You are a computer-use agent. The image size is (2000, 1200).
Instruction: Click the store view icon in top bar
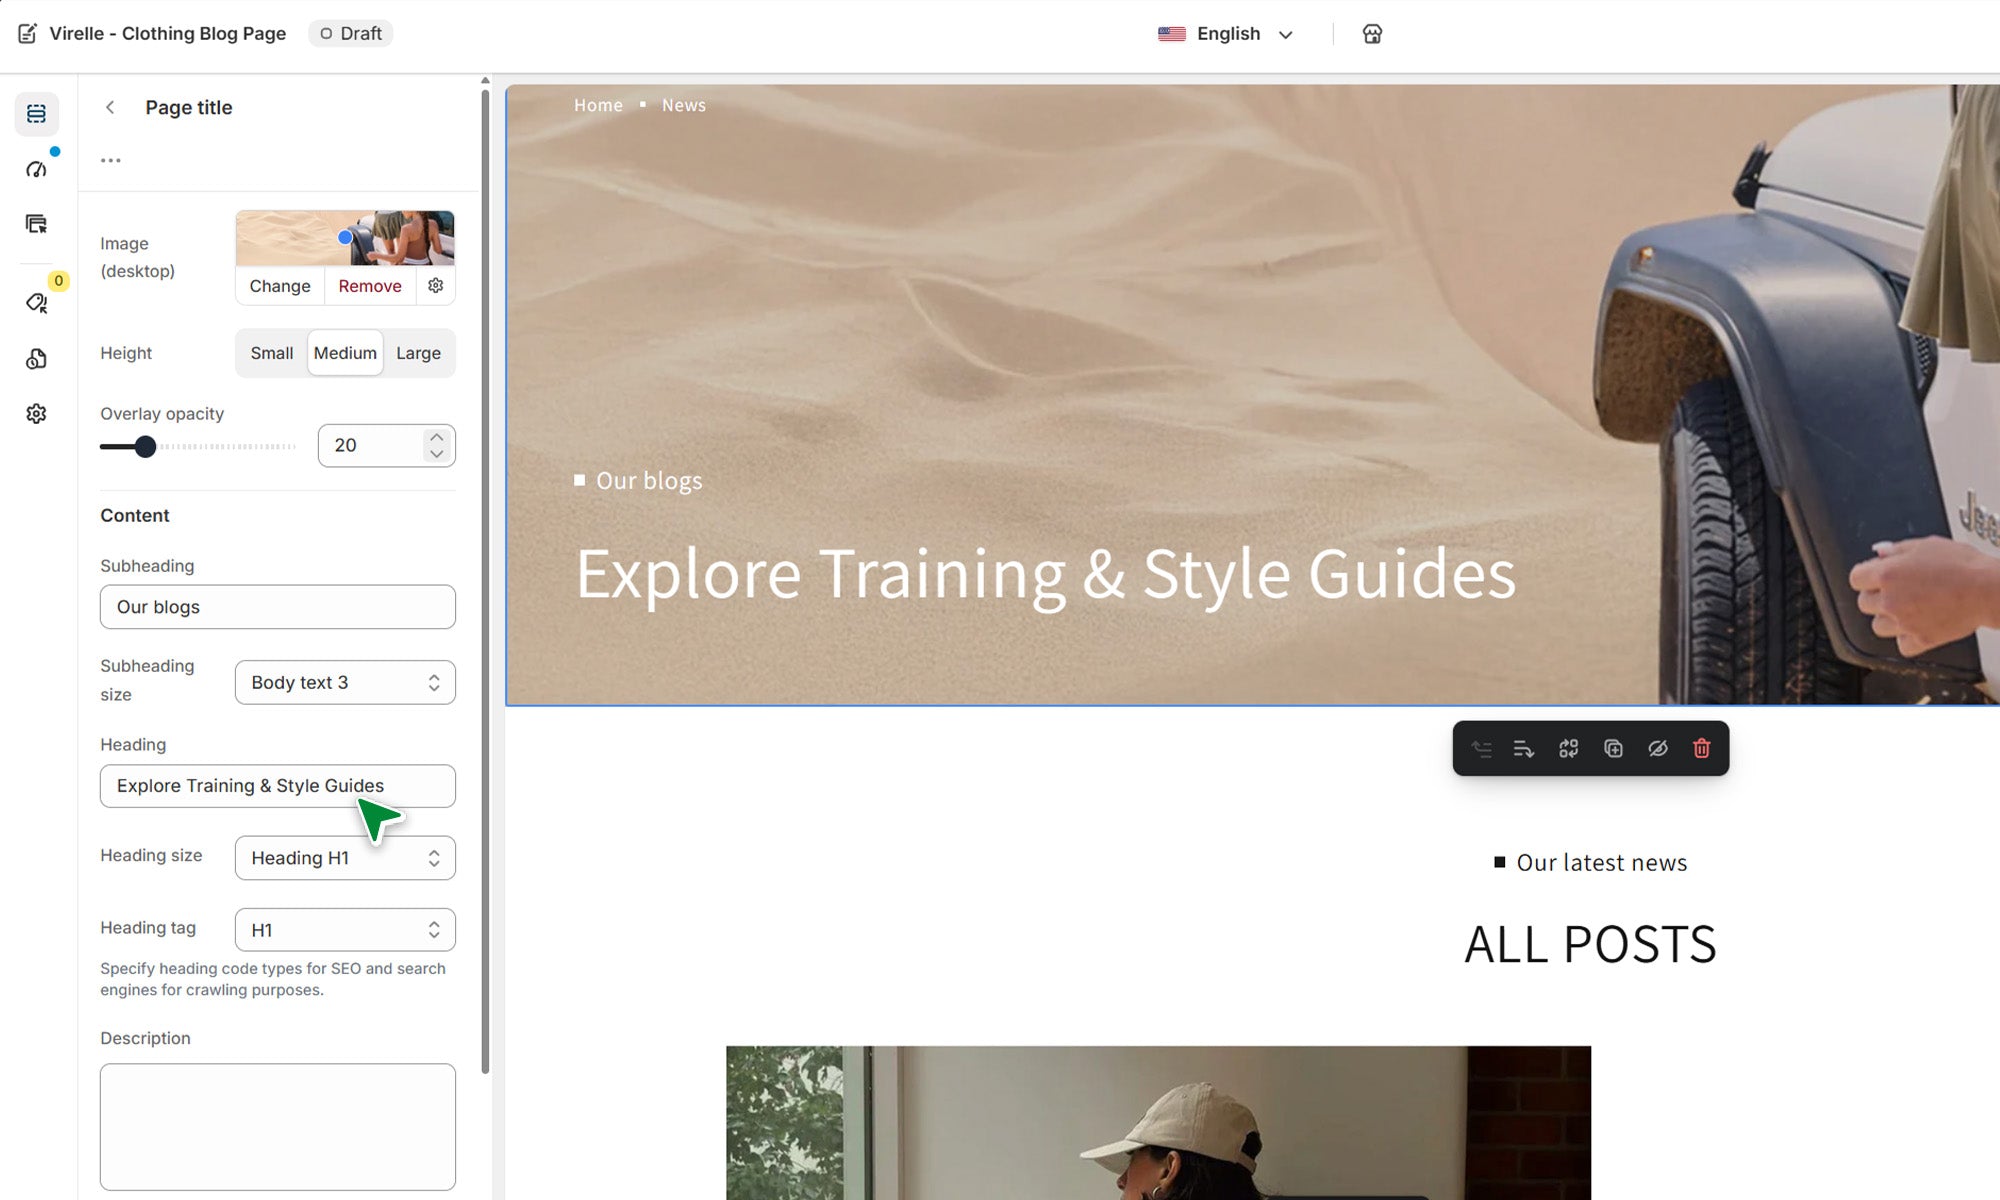[x=1372, y=34]
